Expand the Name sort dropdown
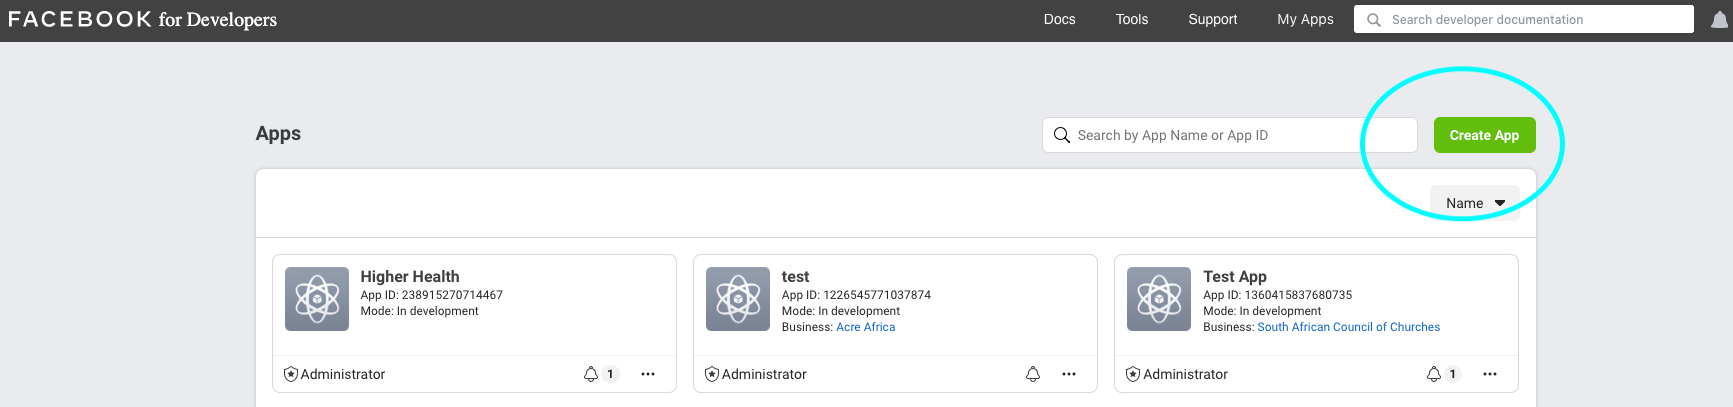 tap(1475, 203)
